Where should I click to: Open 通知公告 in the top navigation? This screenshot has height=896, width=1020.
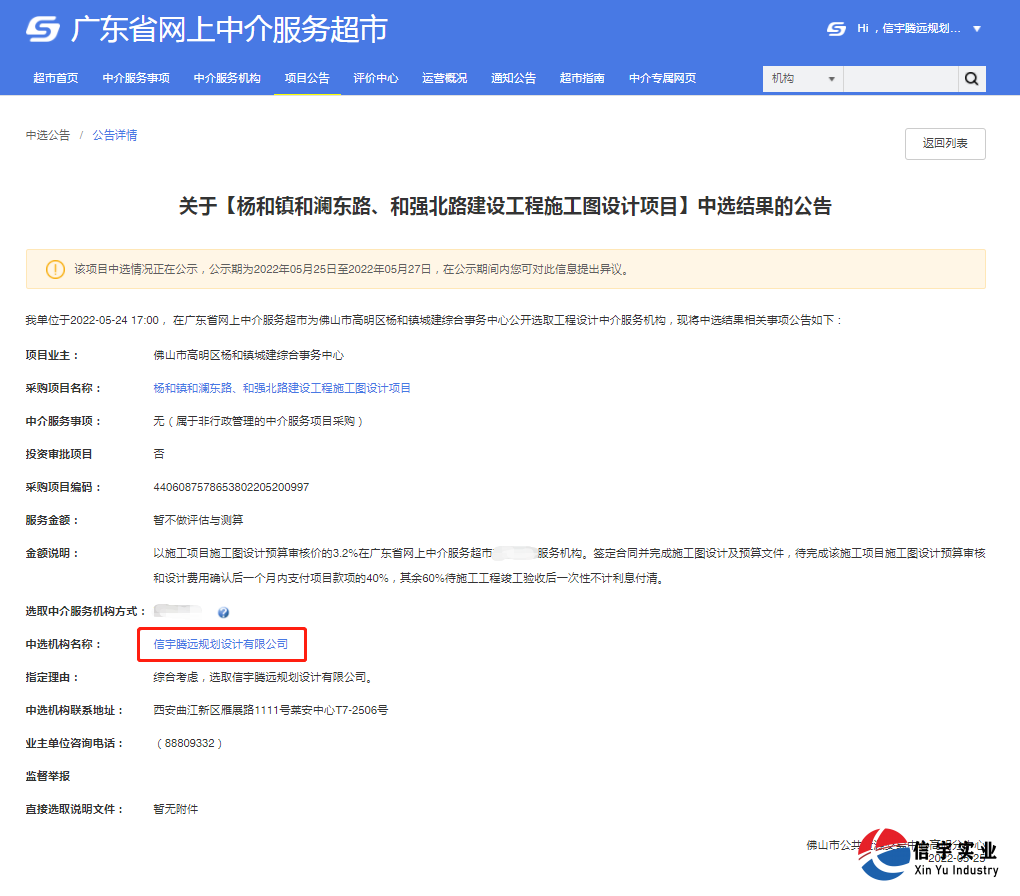click(x=513, y=78)
